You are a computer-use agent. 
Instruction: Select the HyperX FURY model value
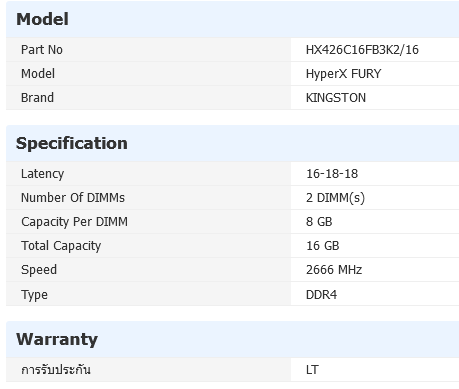(343, 74)
